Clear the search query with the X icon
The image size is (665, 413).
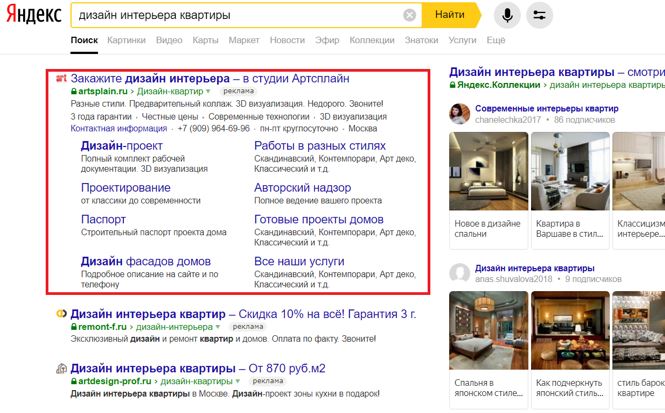409,15
